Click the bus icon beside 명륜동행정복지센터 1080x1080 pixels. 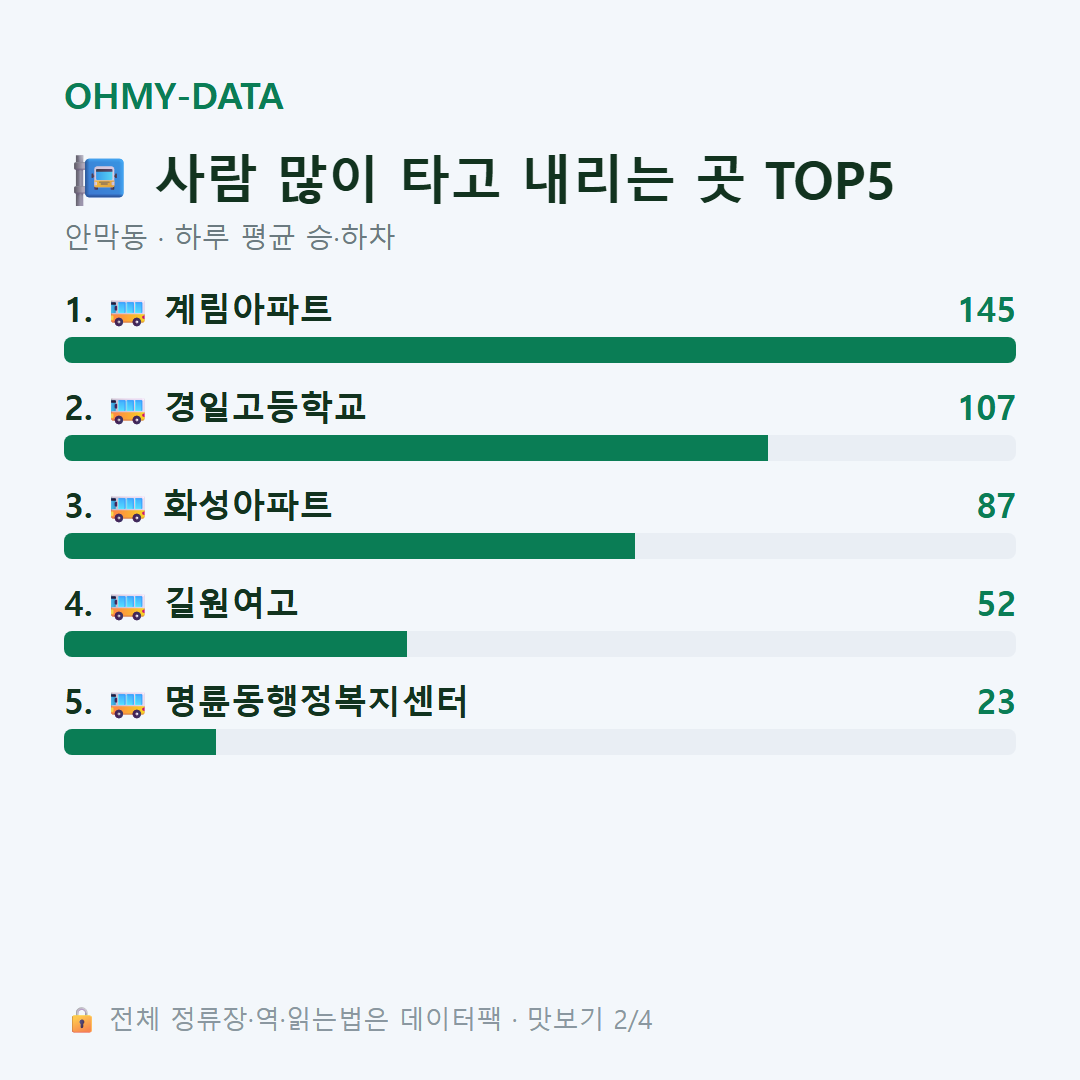pyautogui.click(x=128, y=703)
